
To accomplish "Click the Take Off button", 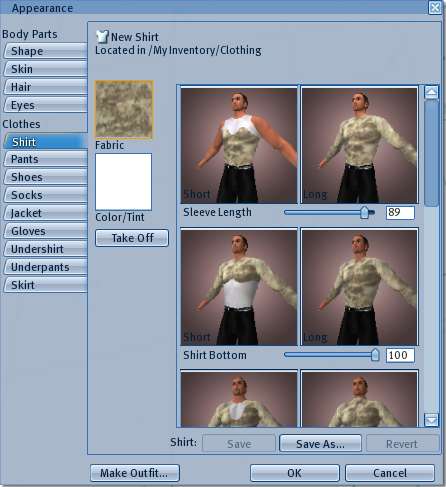I will [x=132, y=238].
